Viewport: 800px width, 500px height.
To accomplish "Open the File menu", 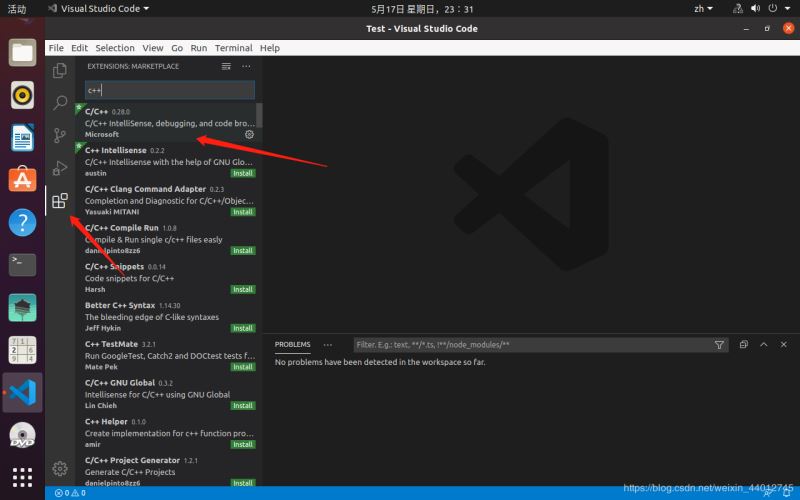I will [x=56, y=48].
